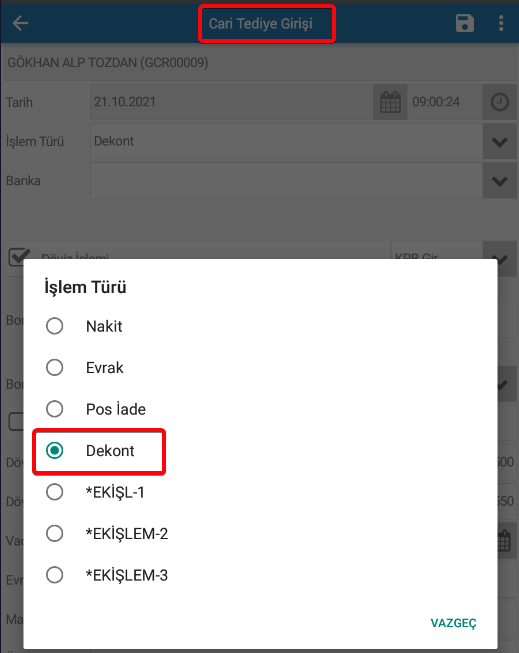The height and width of the screenshot is (653, 519).
Task: Expand the İşlem Türü dropdown arrow
Action: [x=500, y=142]
